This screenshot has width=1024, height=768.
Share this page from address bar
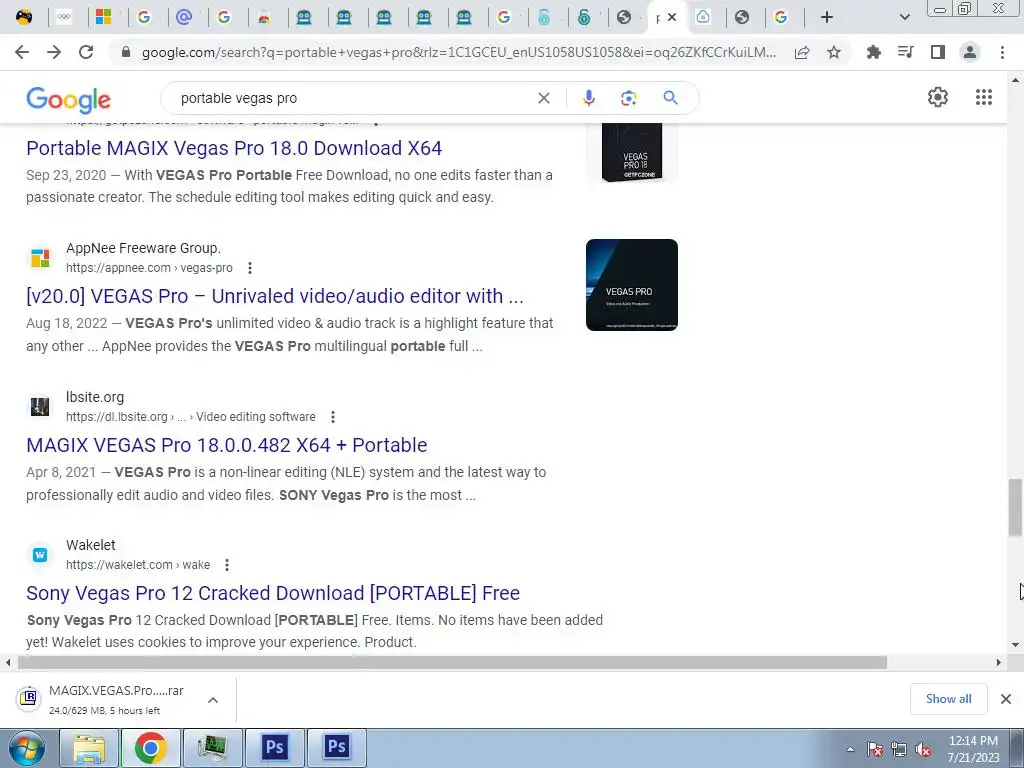802,52
